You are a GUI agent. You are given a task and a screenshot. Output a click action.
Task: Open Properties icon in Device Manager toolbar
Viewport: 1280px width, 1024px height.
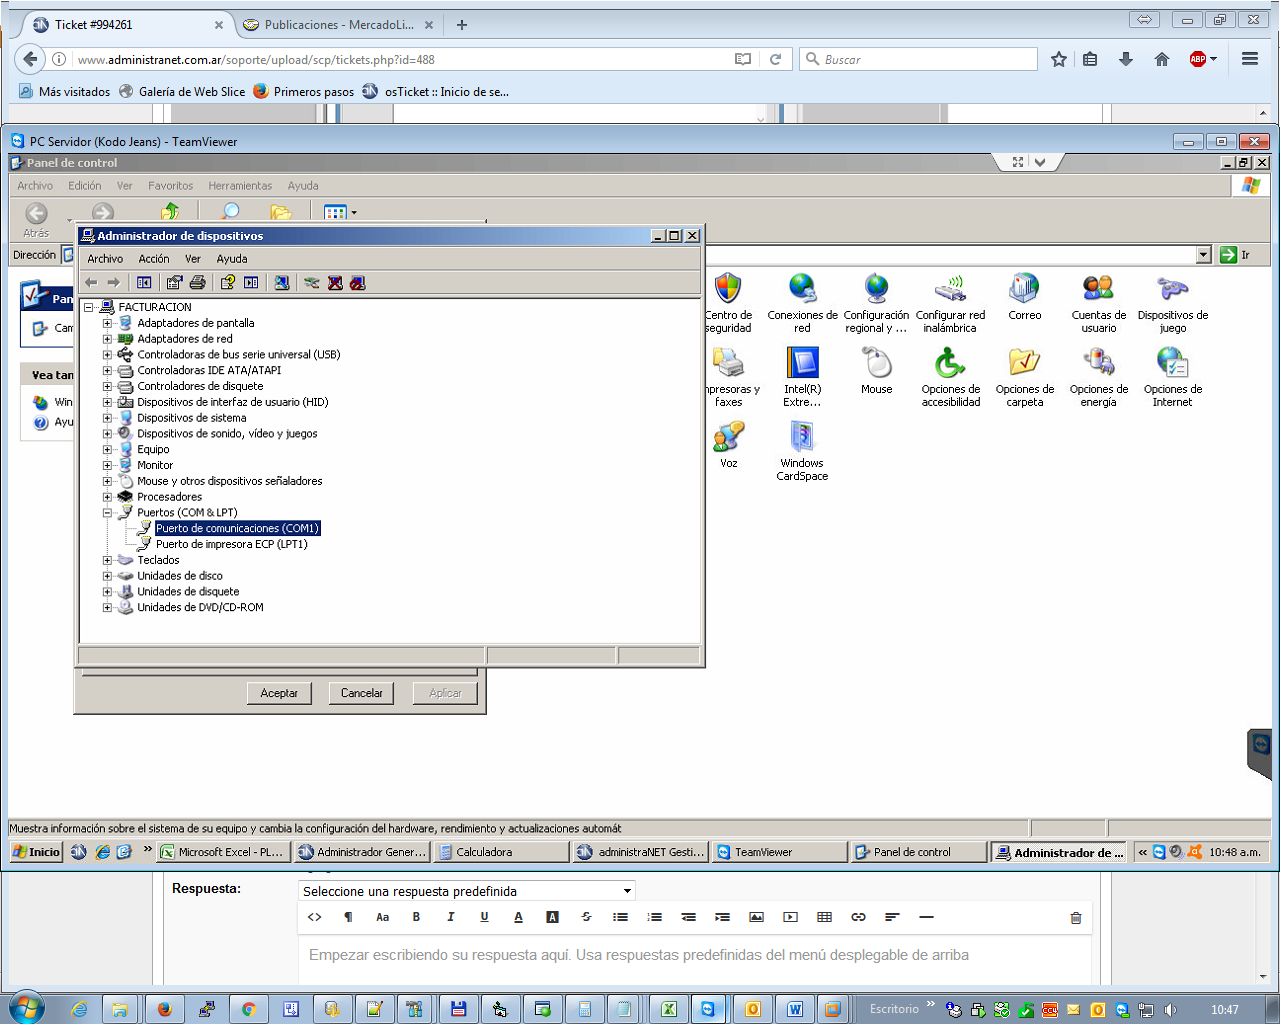174,283
